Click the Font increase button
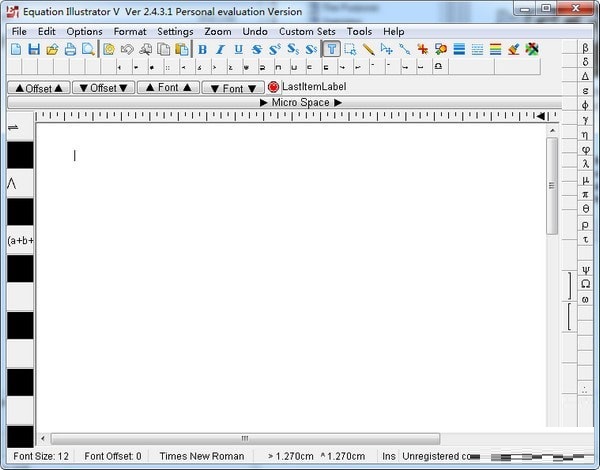This screenshot has height=470, width=600. point(168,88)
